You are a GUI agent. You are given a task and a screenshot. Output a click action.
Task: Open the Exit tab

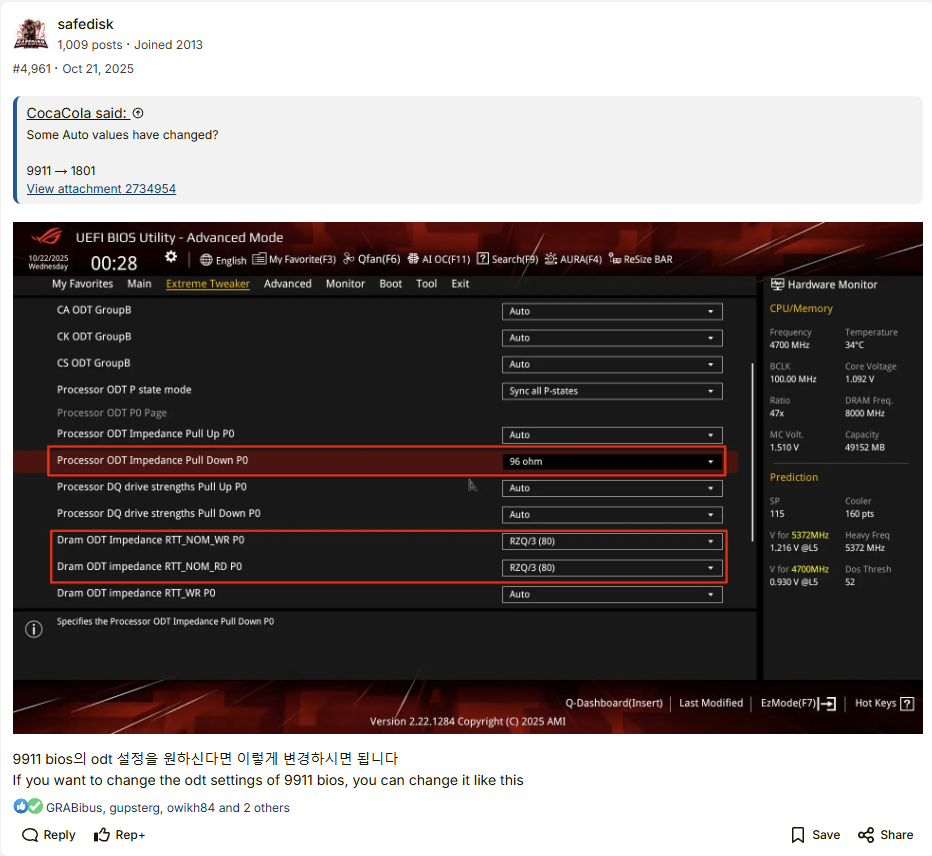(x=460, y=284)
